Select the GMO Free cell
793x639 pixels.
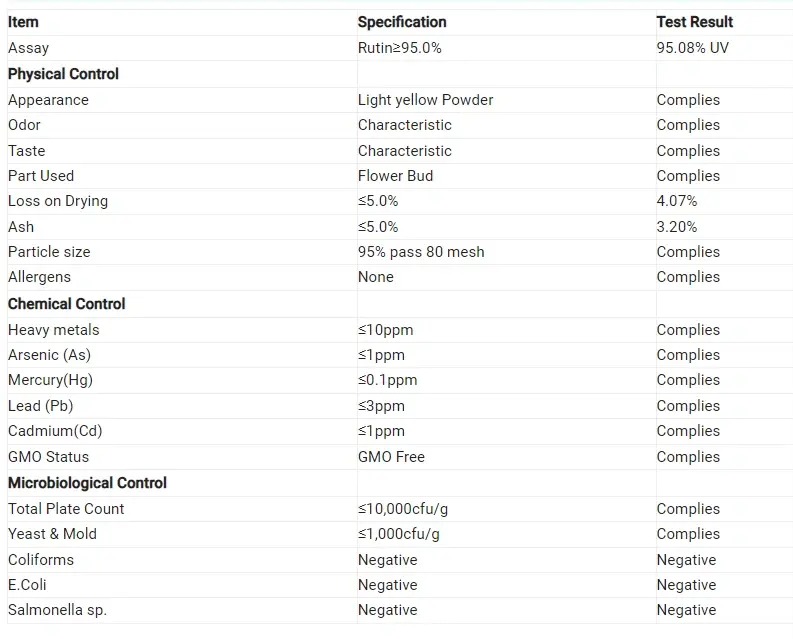[391, 457]
